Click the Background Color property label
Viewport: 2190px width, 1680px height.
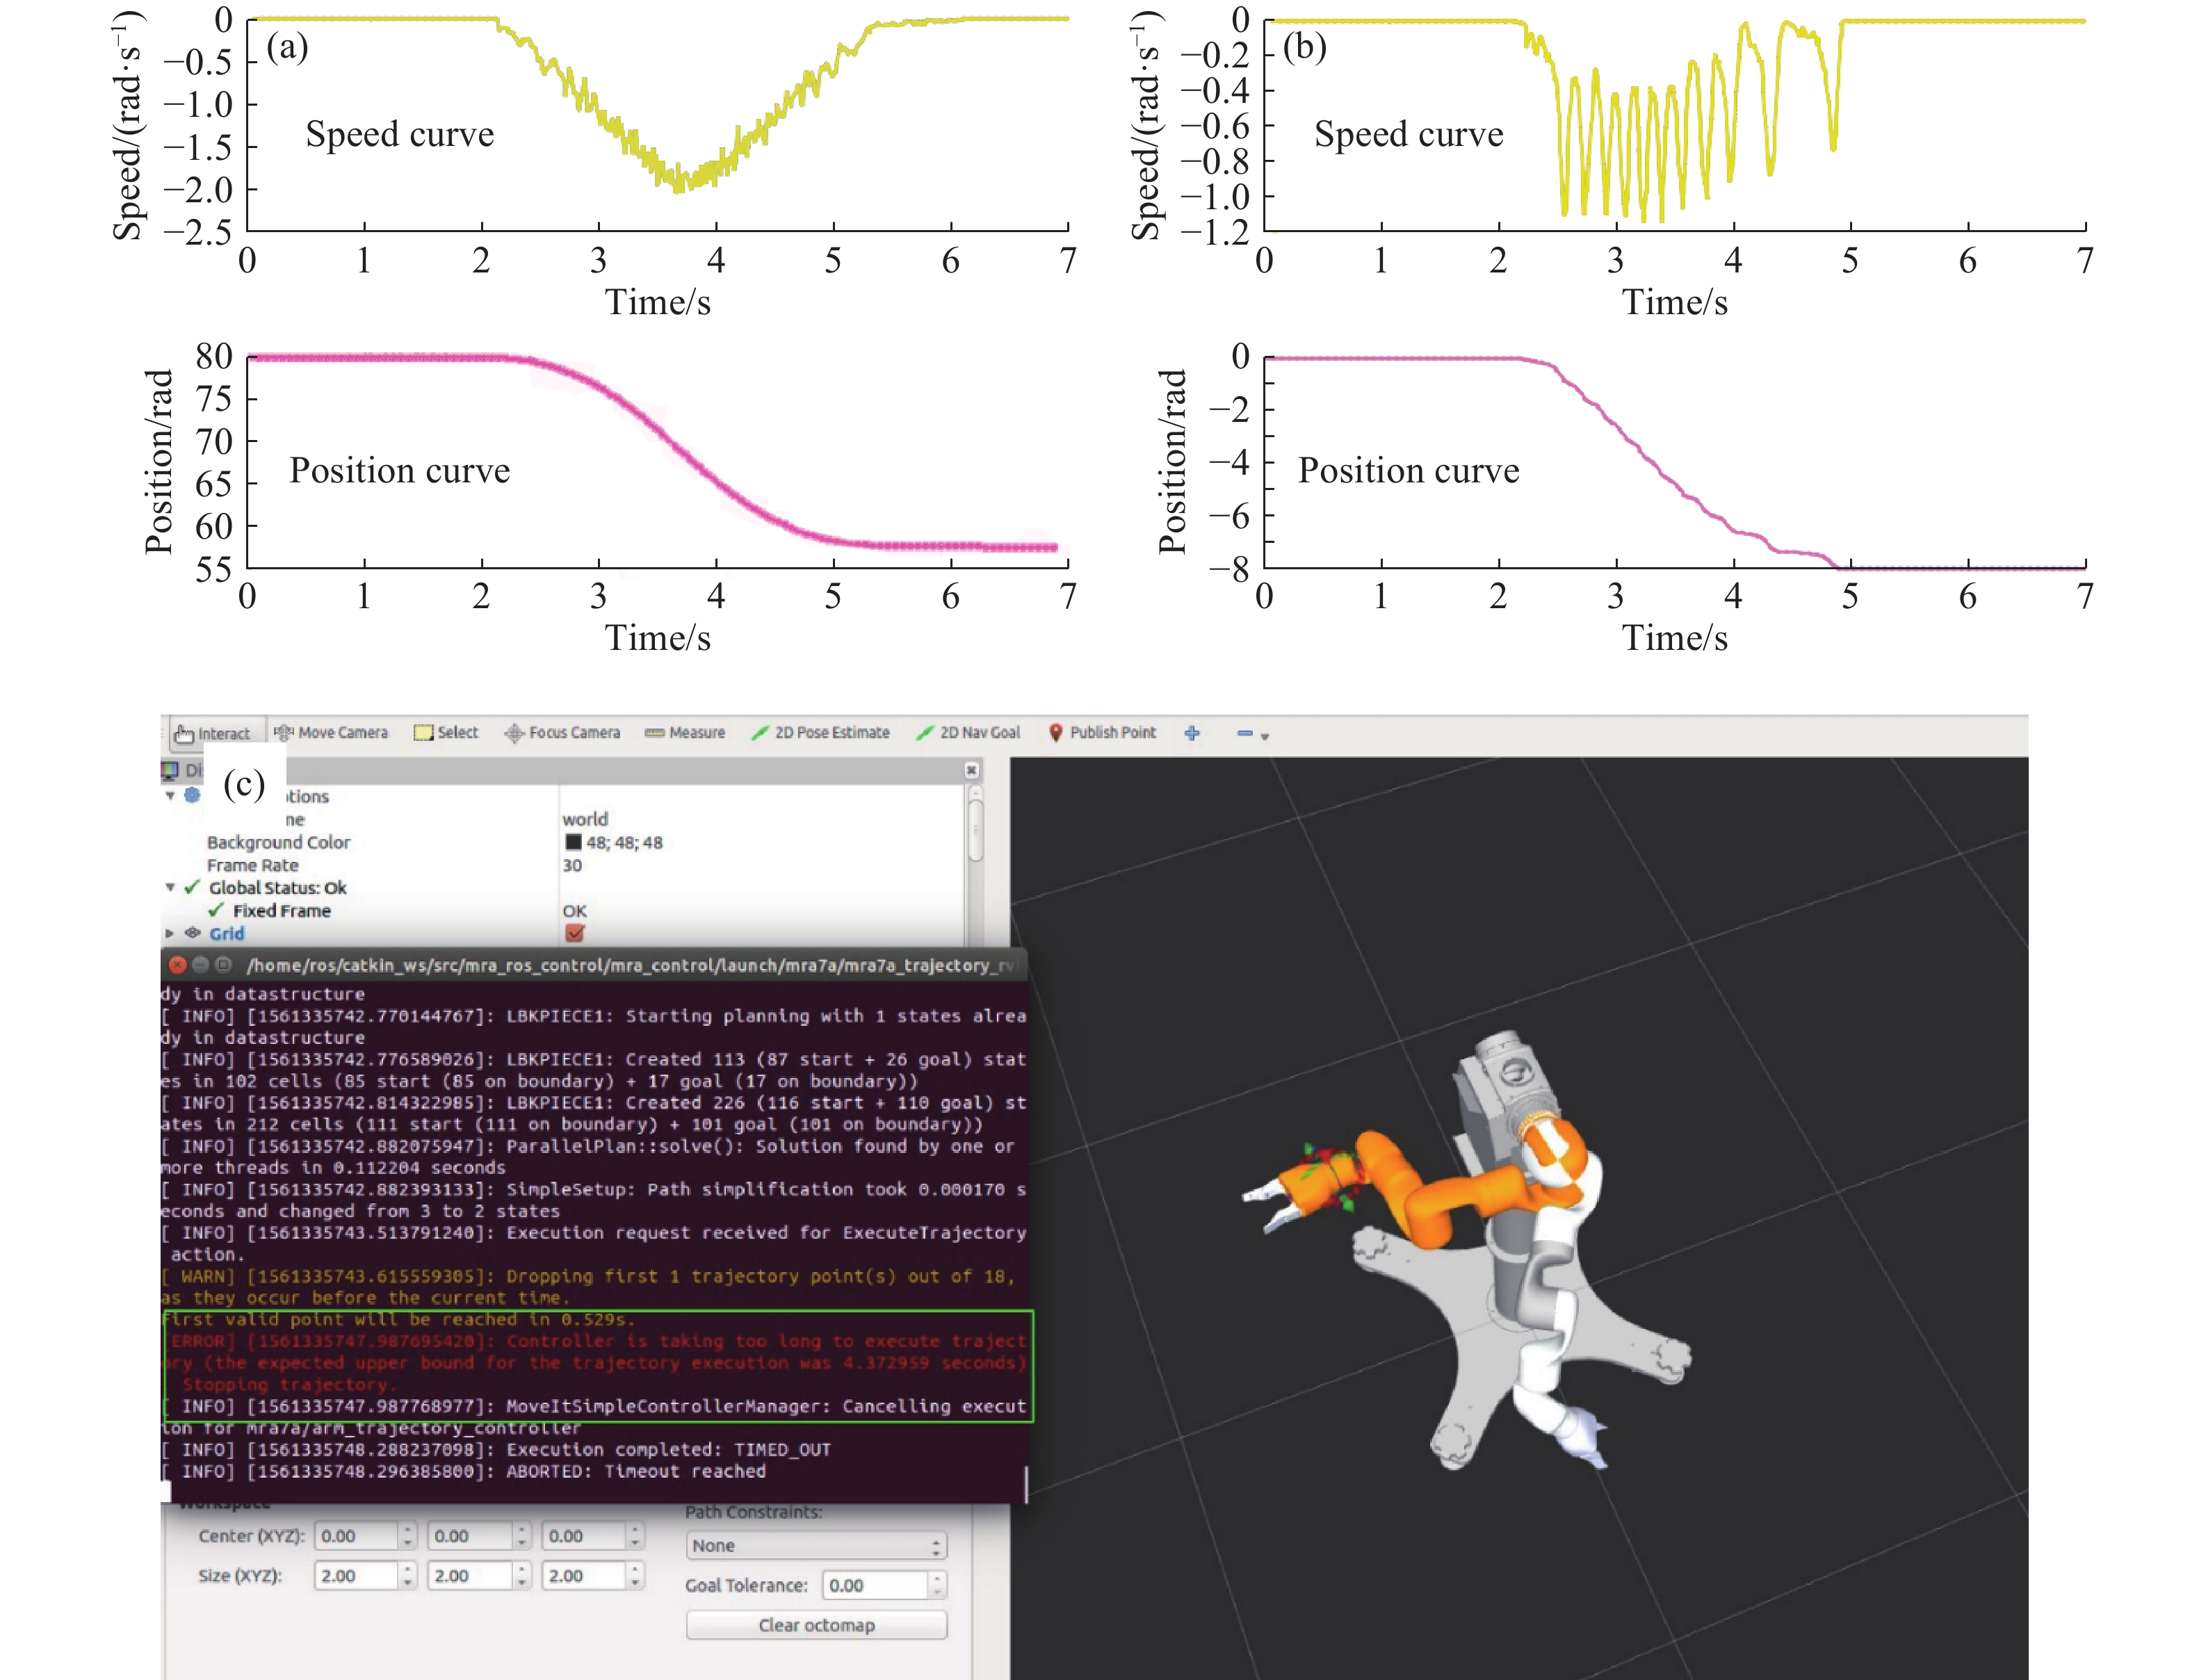click(x=279, y=842)
